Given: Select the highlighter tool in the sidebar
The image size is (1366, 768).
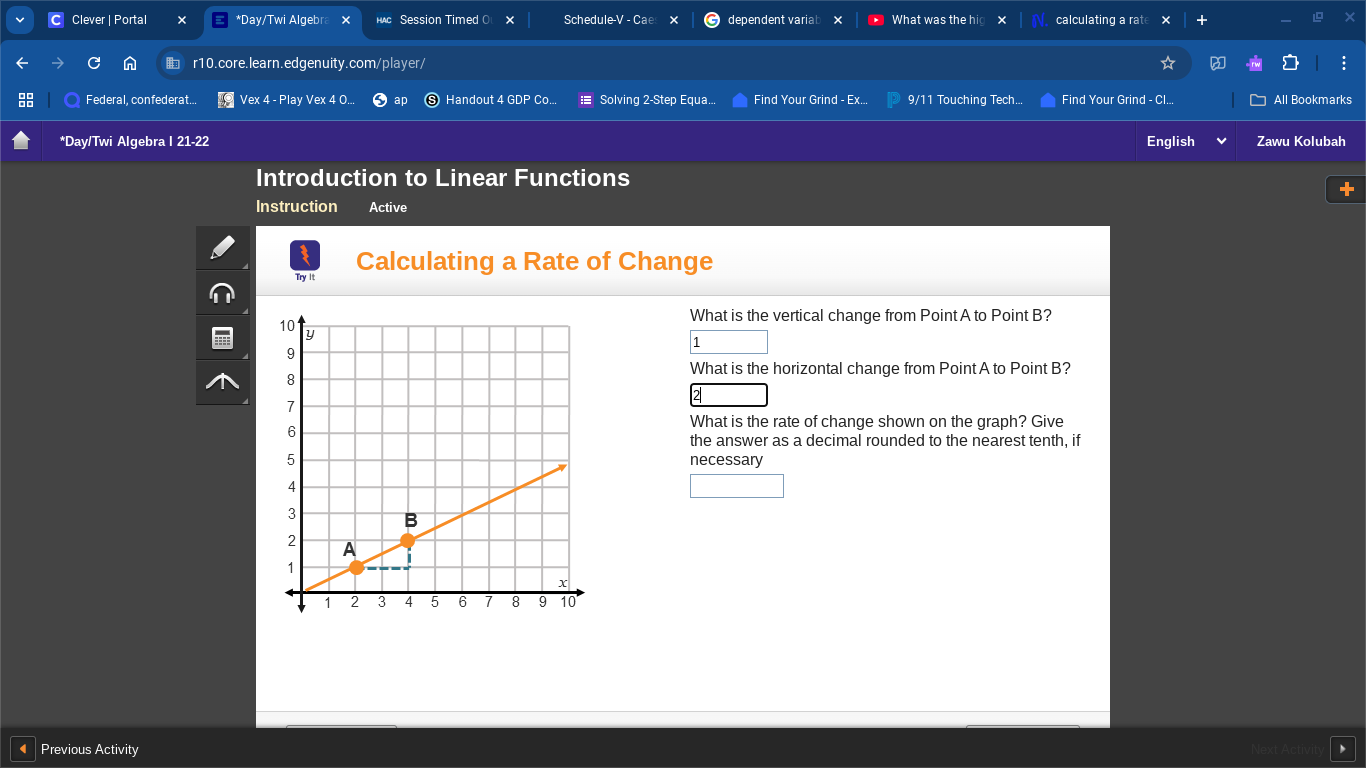Looking at the screenshot, I should click(222, 247).
